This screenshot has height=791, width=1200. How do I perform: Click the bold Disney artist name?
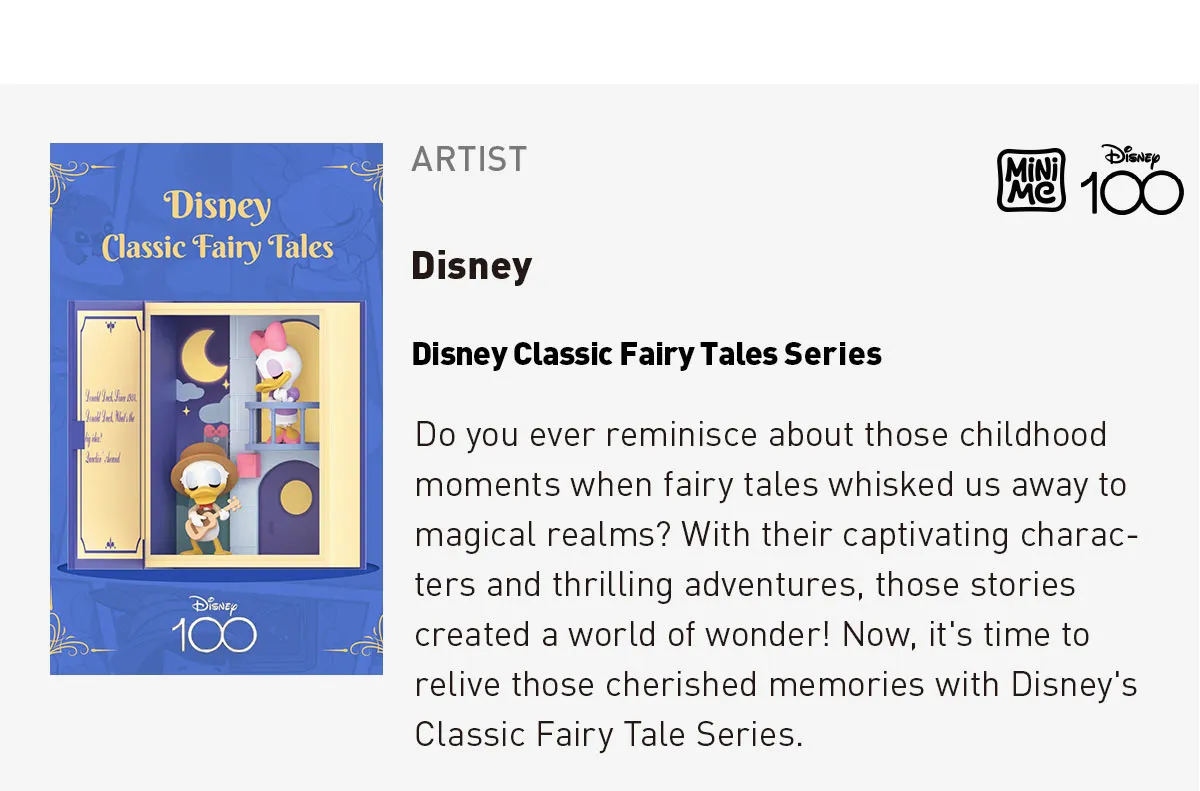471,266
